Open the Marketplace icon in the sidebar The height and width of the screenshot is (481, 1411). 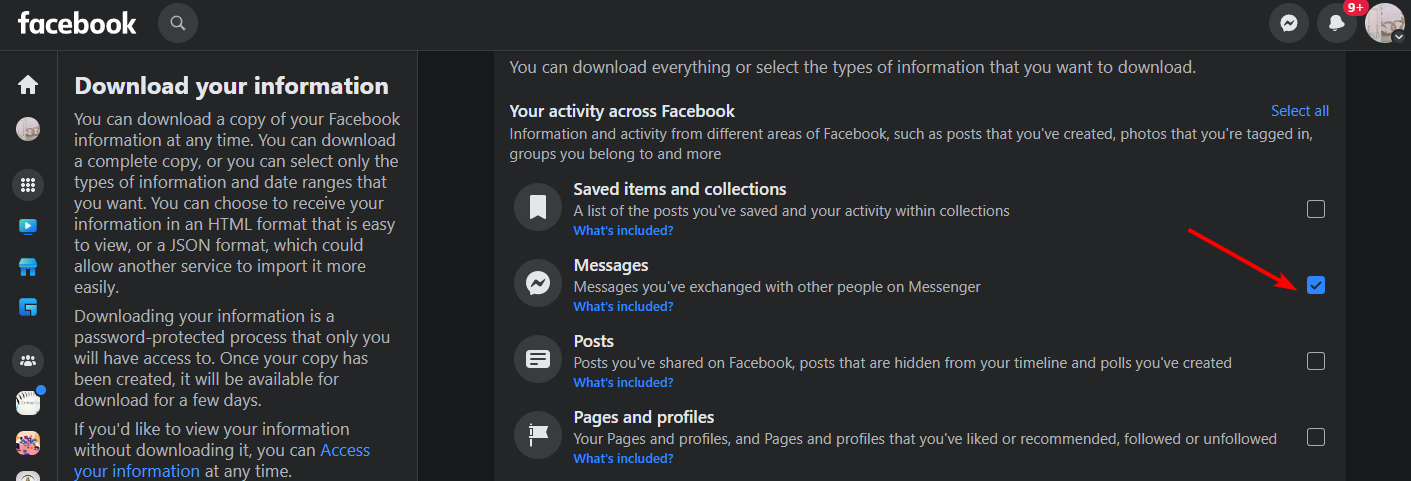(x=28, y=267)
